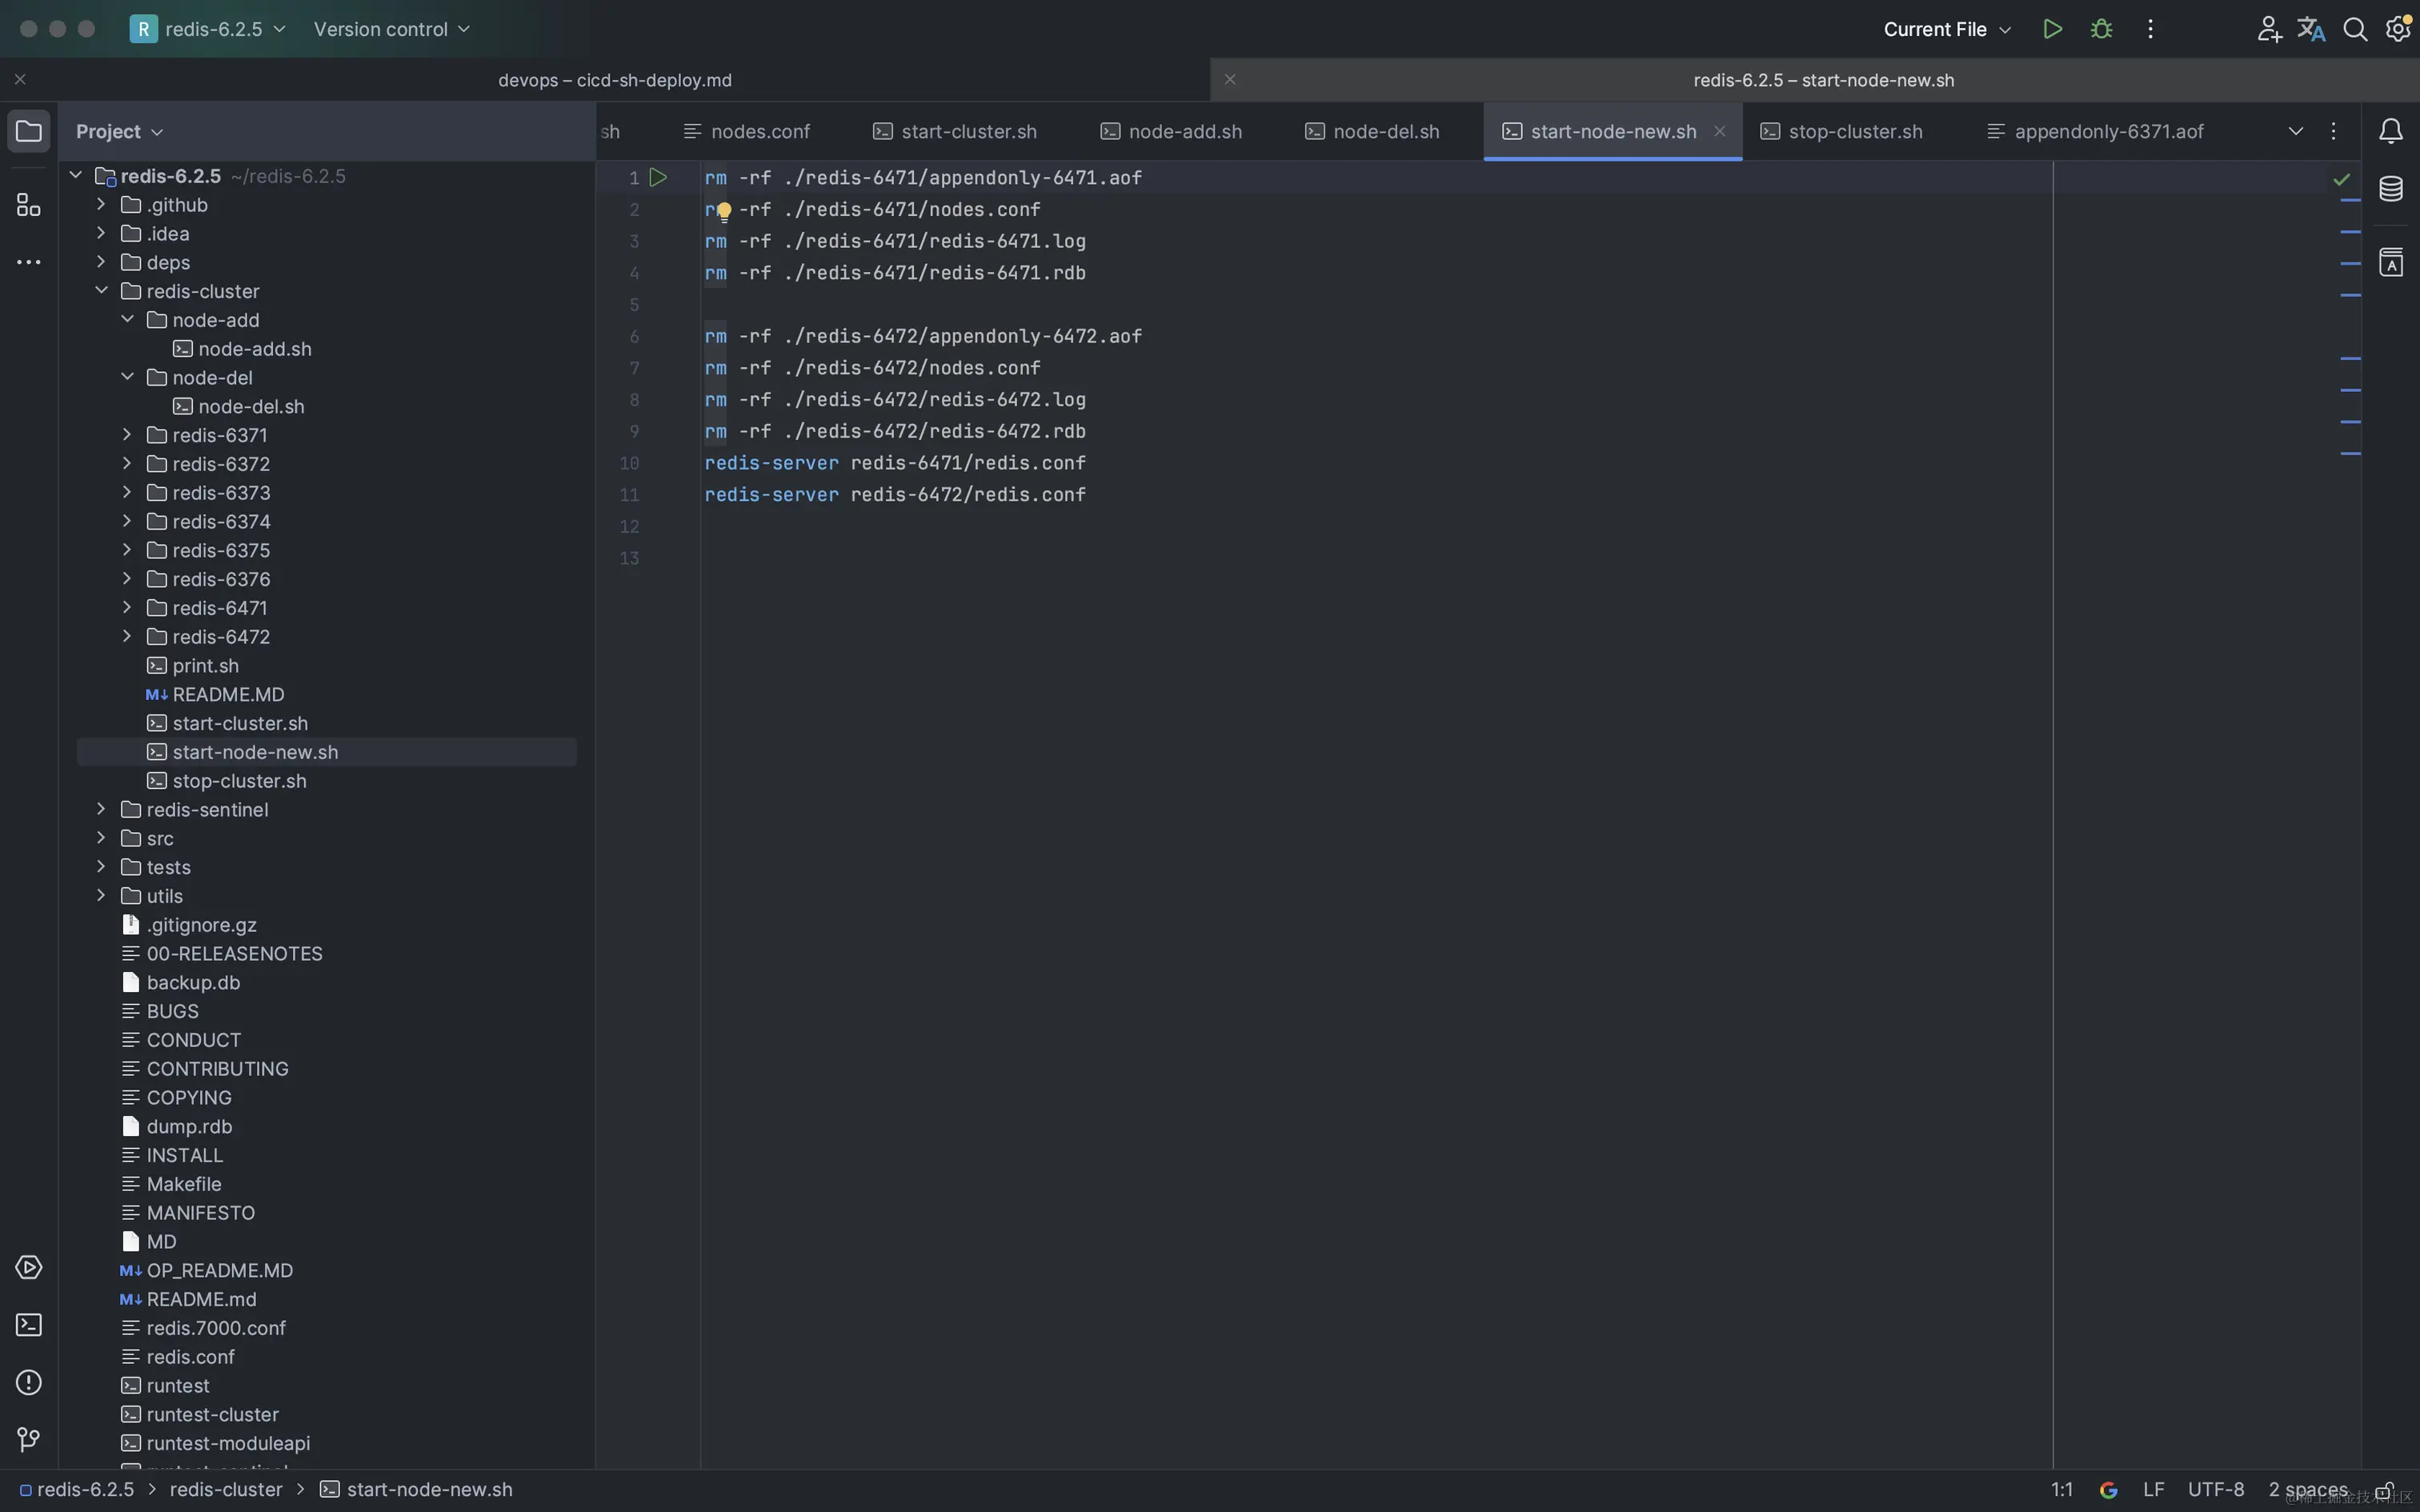Open the Version control dropdown

[391, 29]
